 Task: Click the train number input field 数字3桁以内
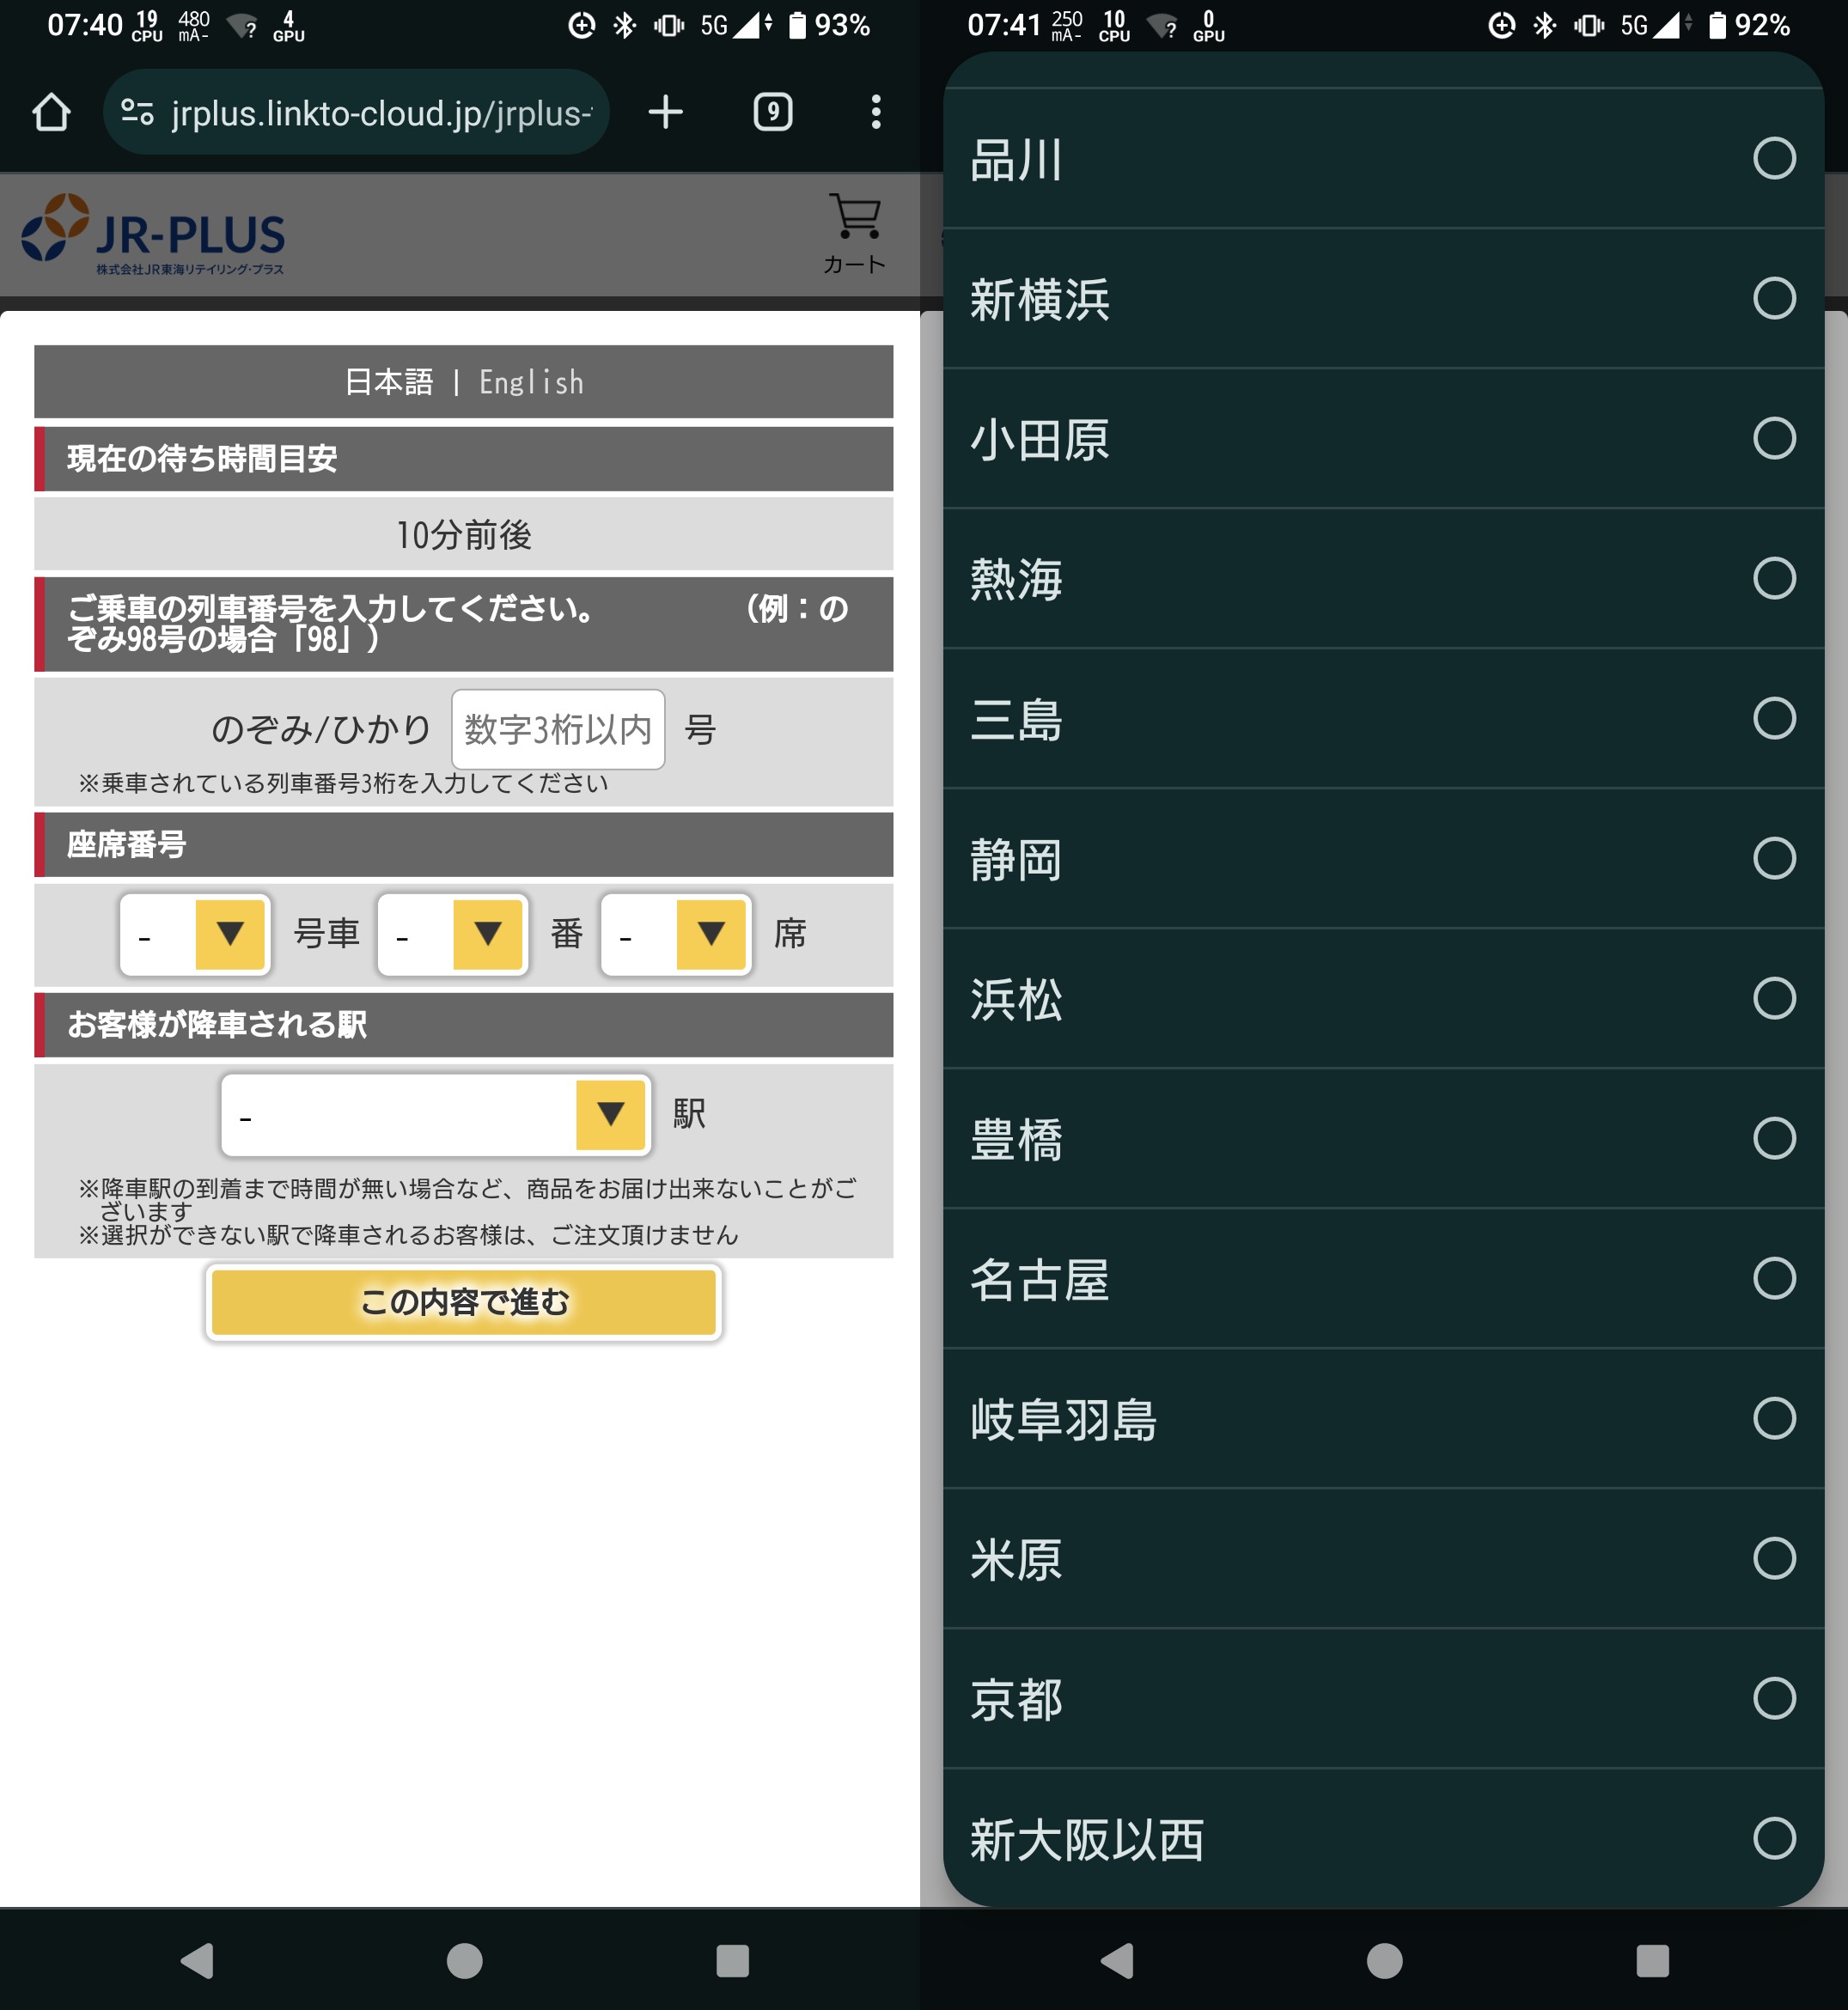click(557, 729)
